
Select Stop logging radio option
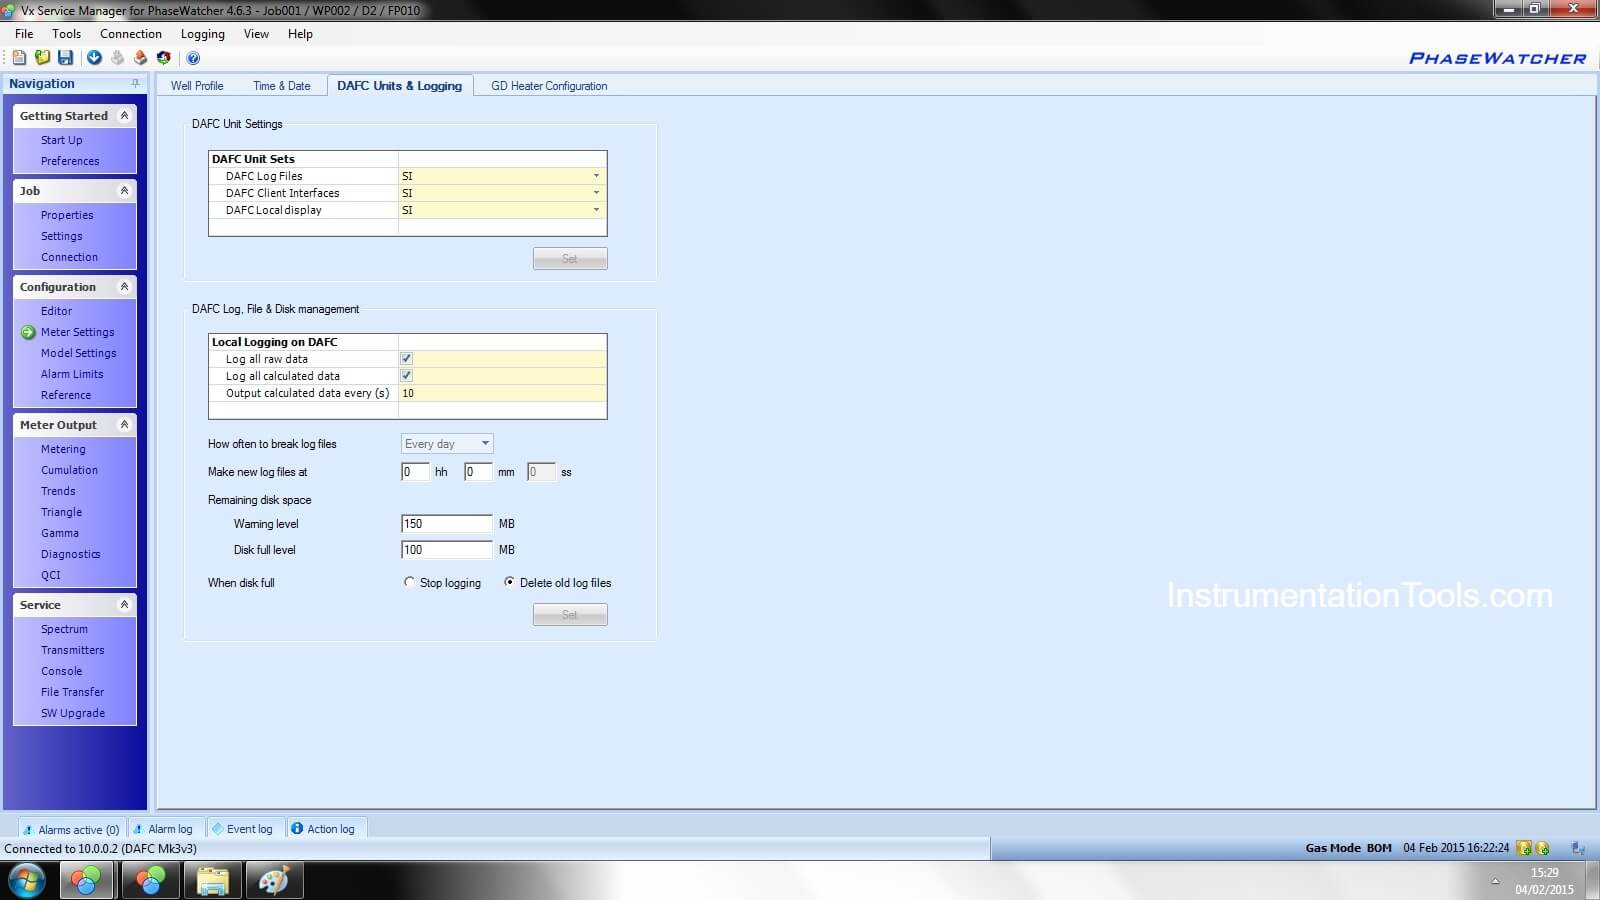[x=409, y=582]
